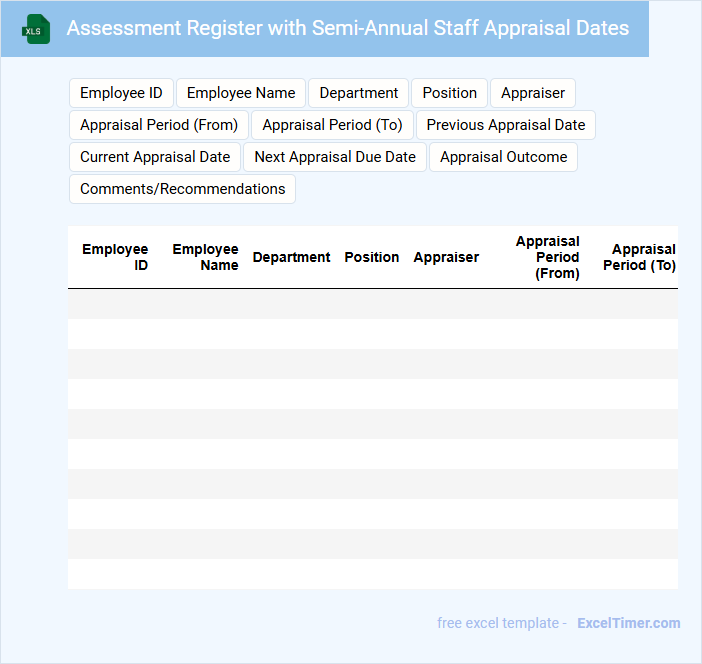Viewport: 702px width, 664px height.
Task: Click the Appraiser column header in table
Action: 446,257
